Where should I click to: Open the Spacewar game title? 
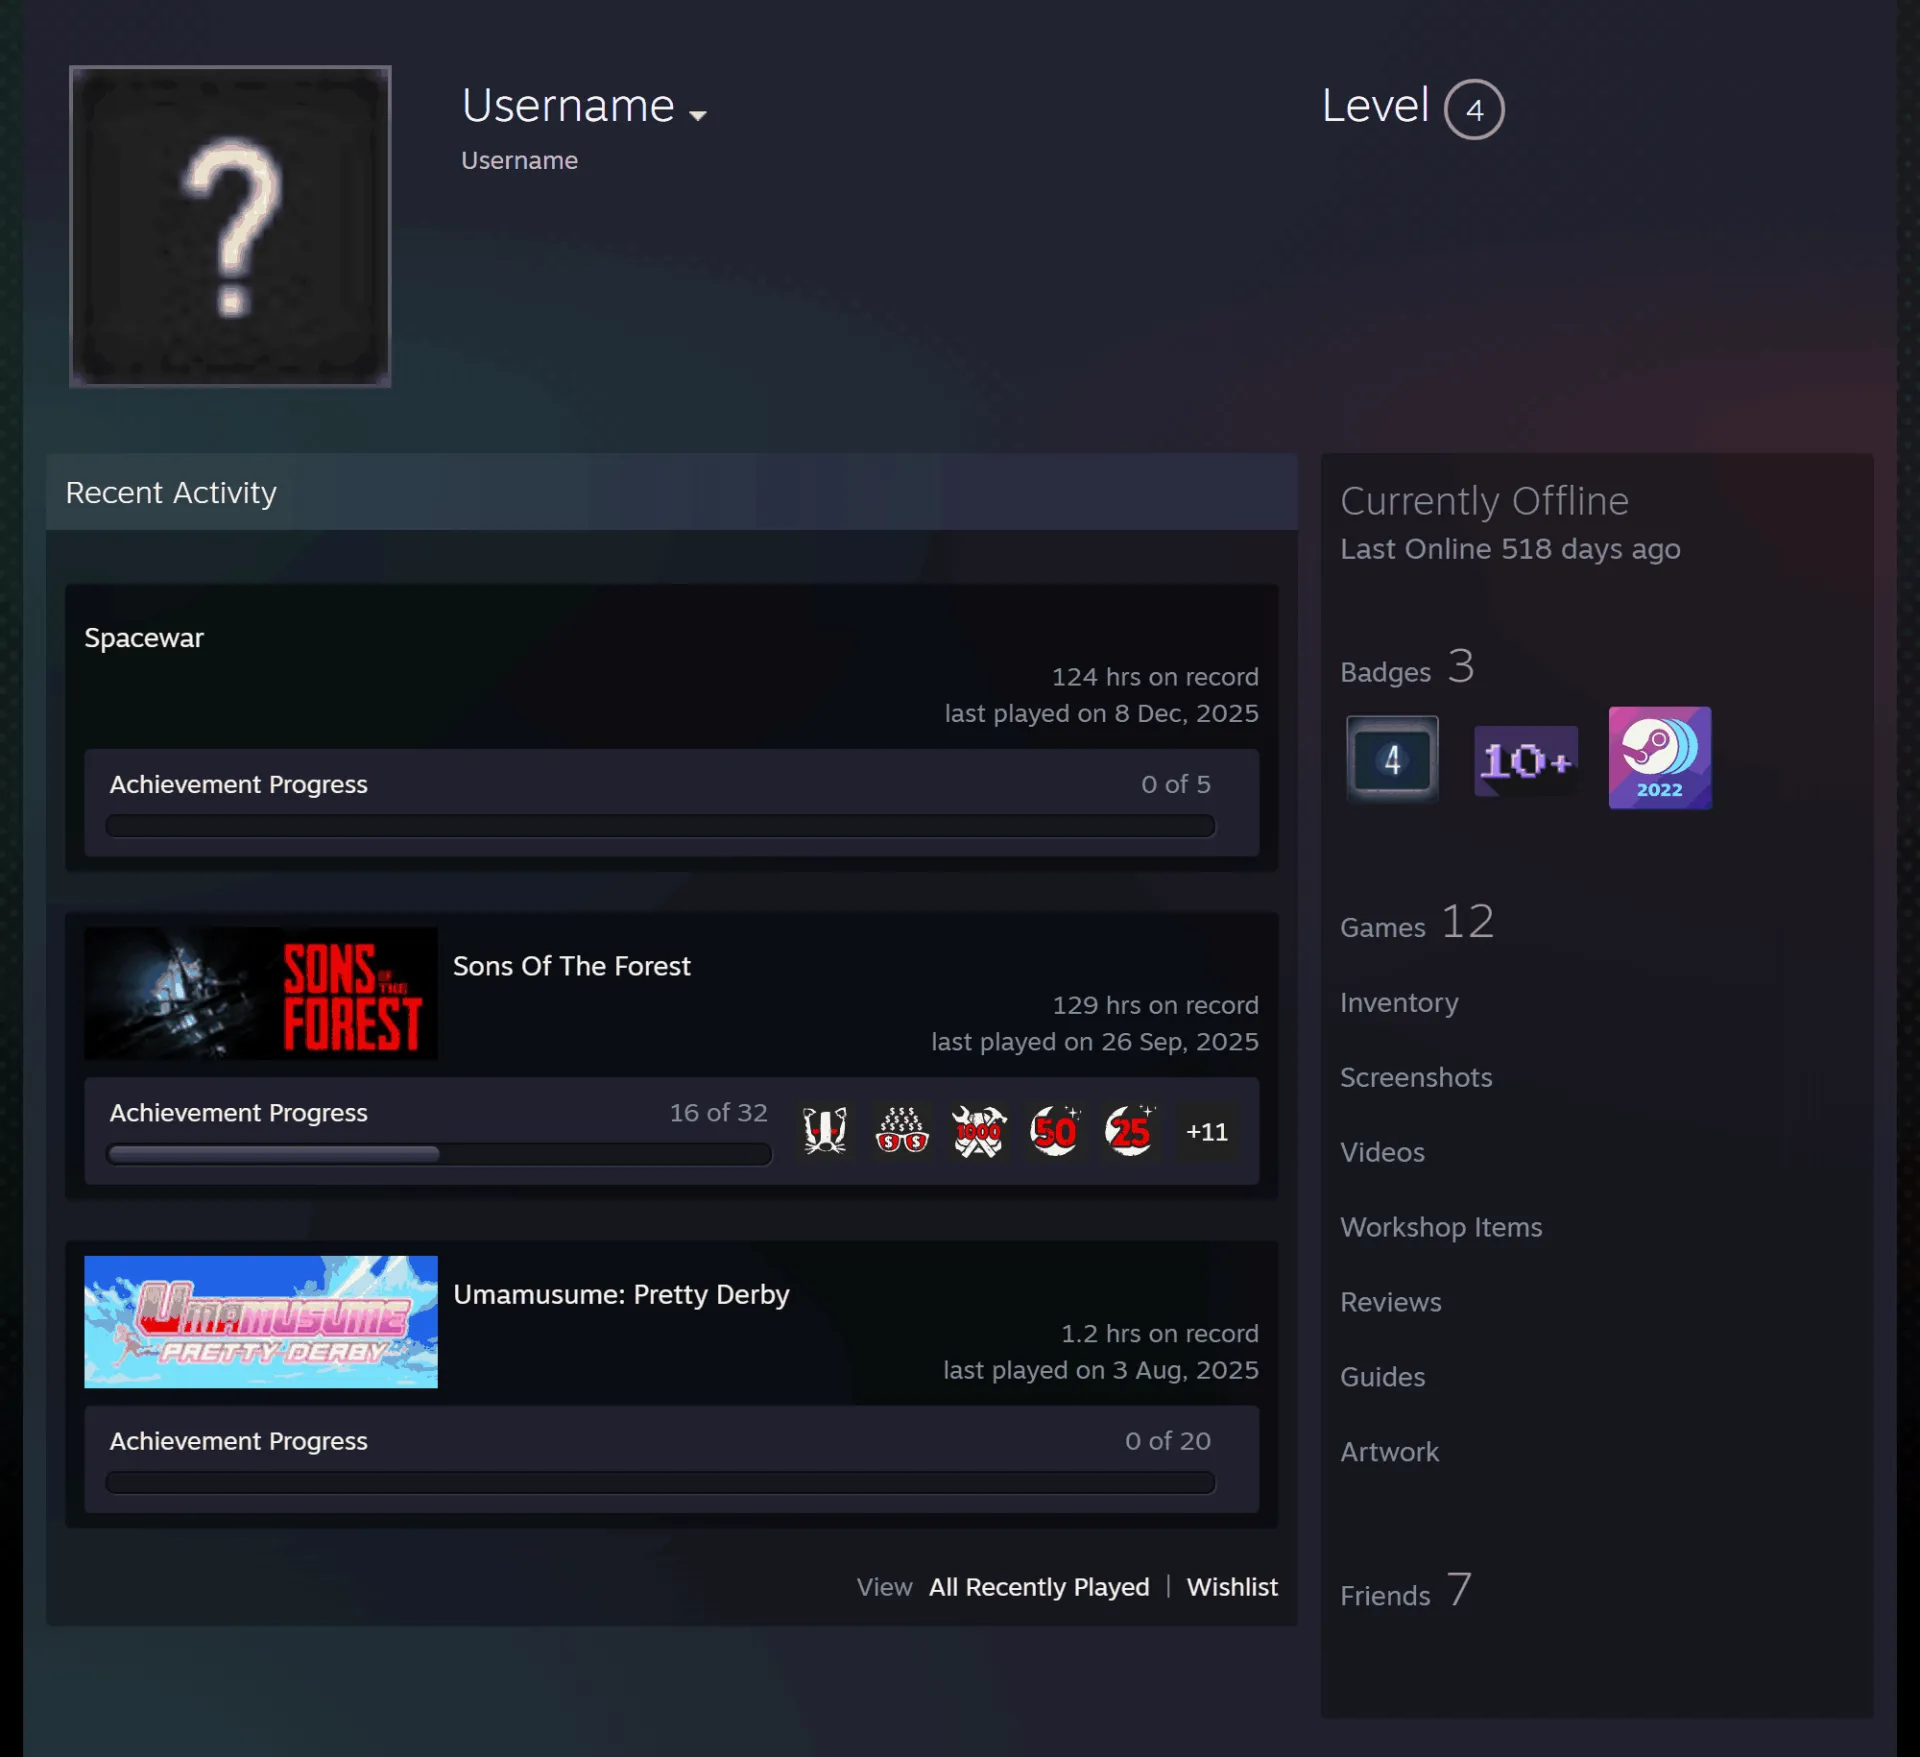pyautogui.click(x=144, y=638)
